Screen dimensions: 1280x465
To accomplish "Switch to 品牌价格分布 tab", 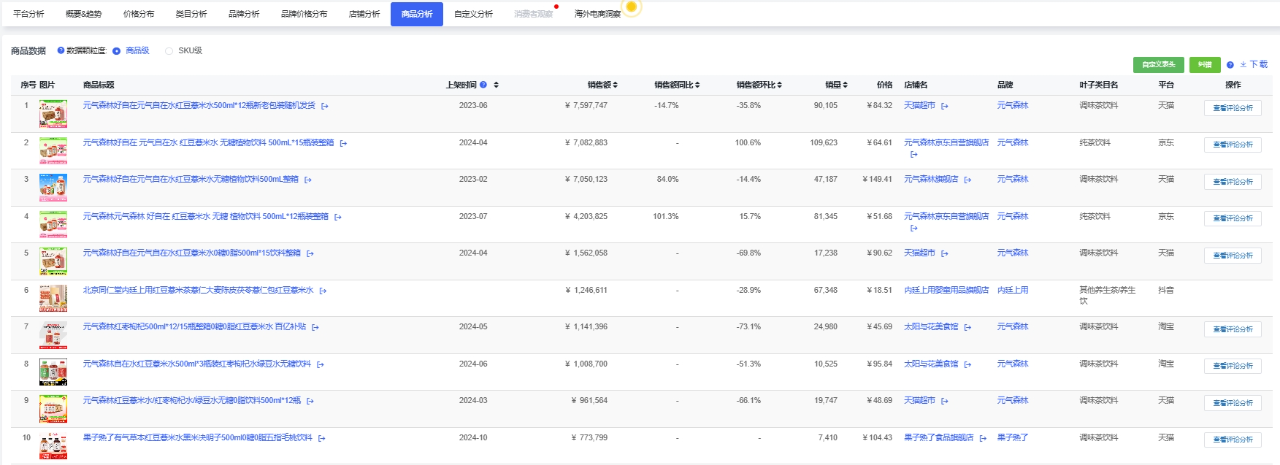I will (304, 14).
